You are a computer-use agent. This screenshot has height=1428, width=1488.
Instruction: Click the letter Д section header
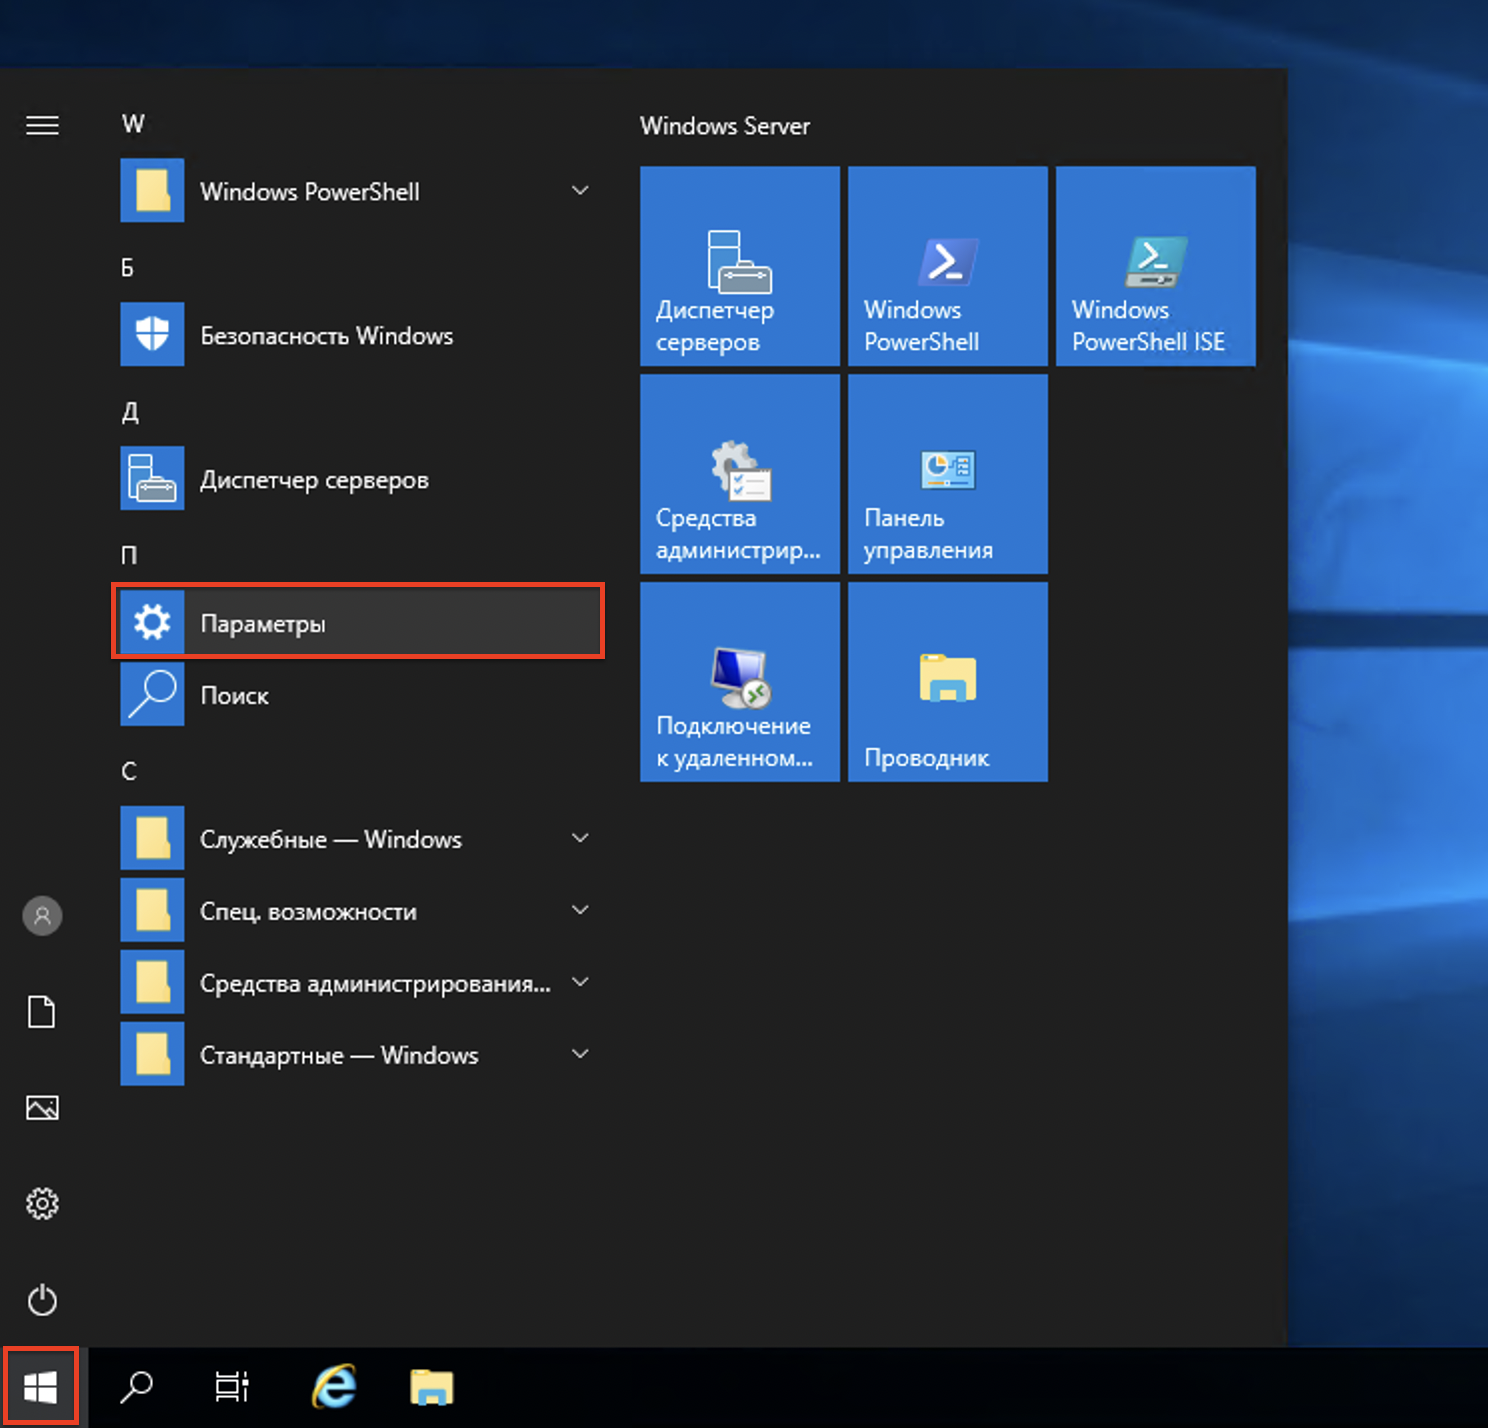(x=130, y=412)
